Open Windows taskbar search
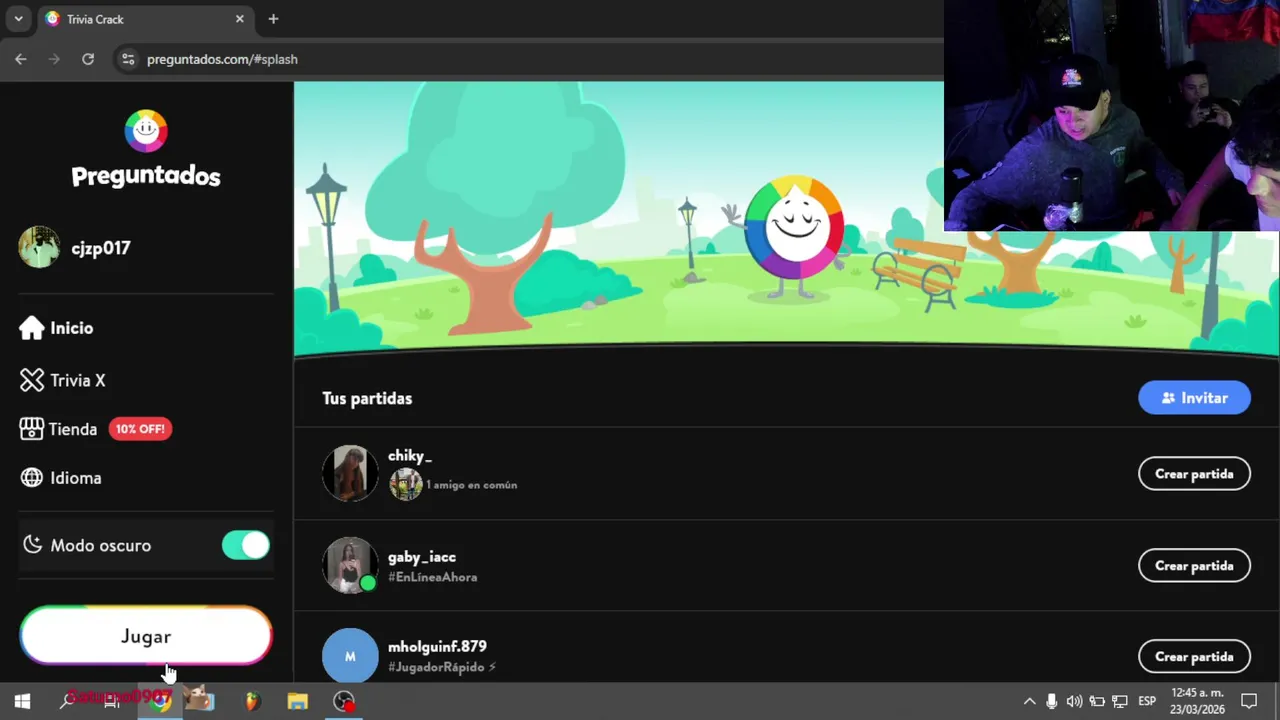1280x720 pixels. [66, 701]
